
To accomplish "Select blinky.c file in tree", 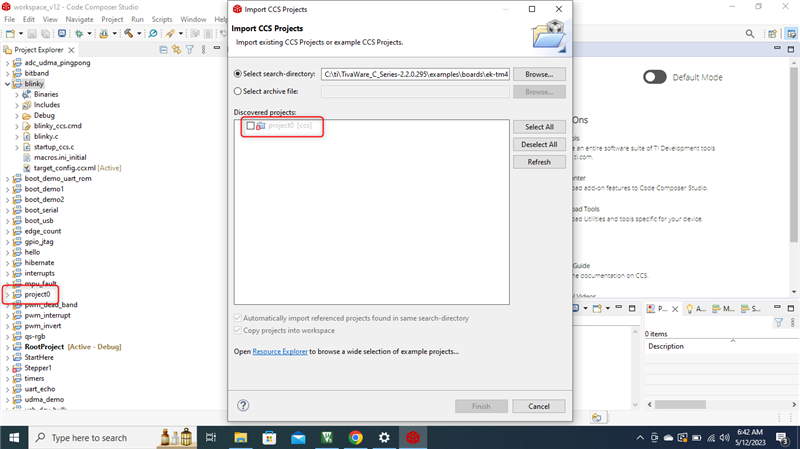I will coord(46,136).
